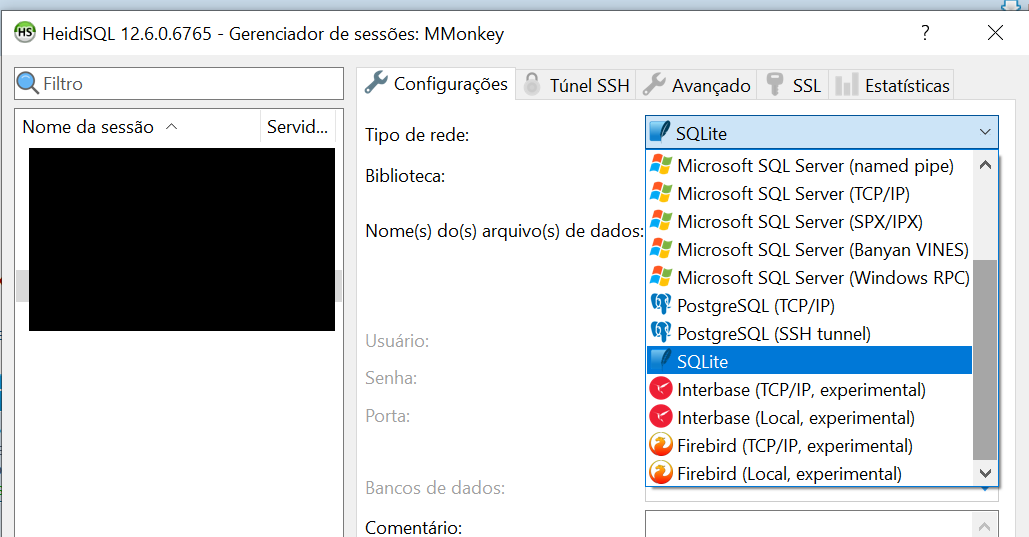Click the red icon beside Interbase (Local, experimental)

point(661,417)
